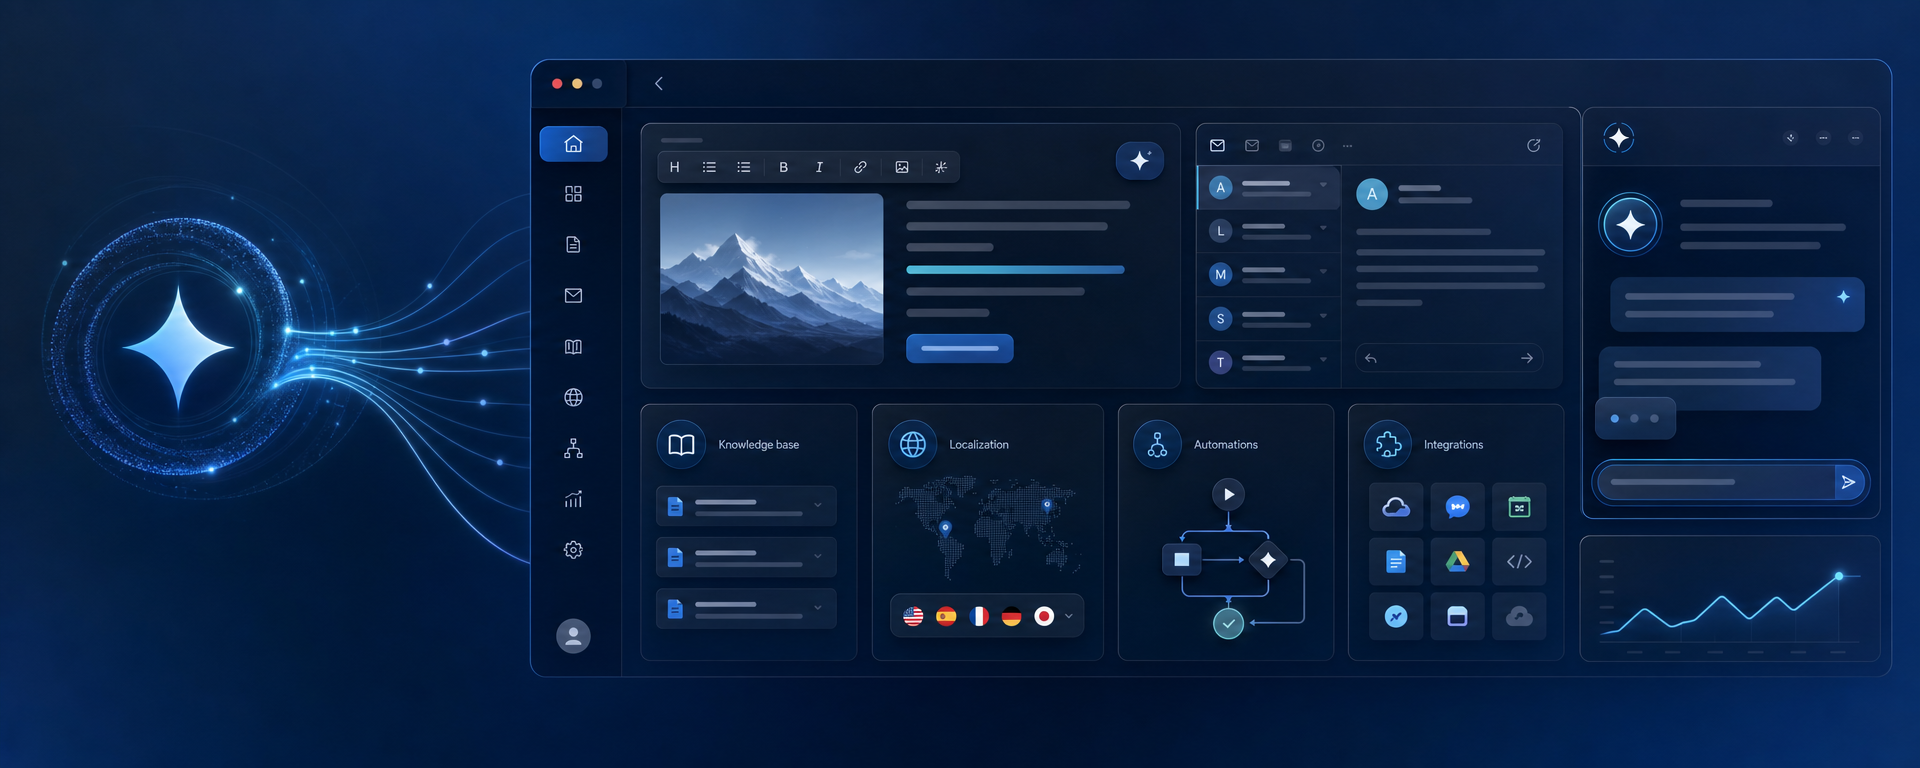Select the AI diamond node in workflow
1920x768 pixels.
pos(1268,560)
